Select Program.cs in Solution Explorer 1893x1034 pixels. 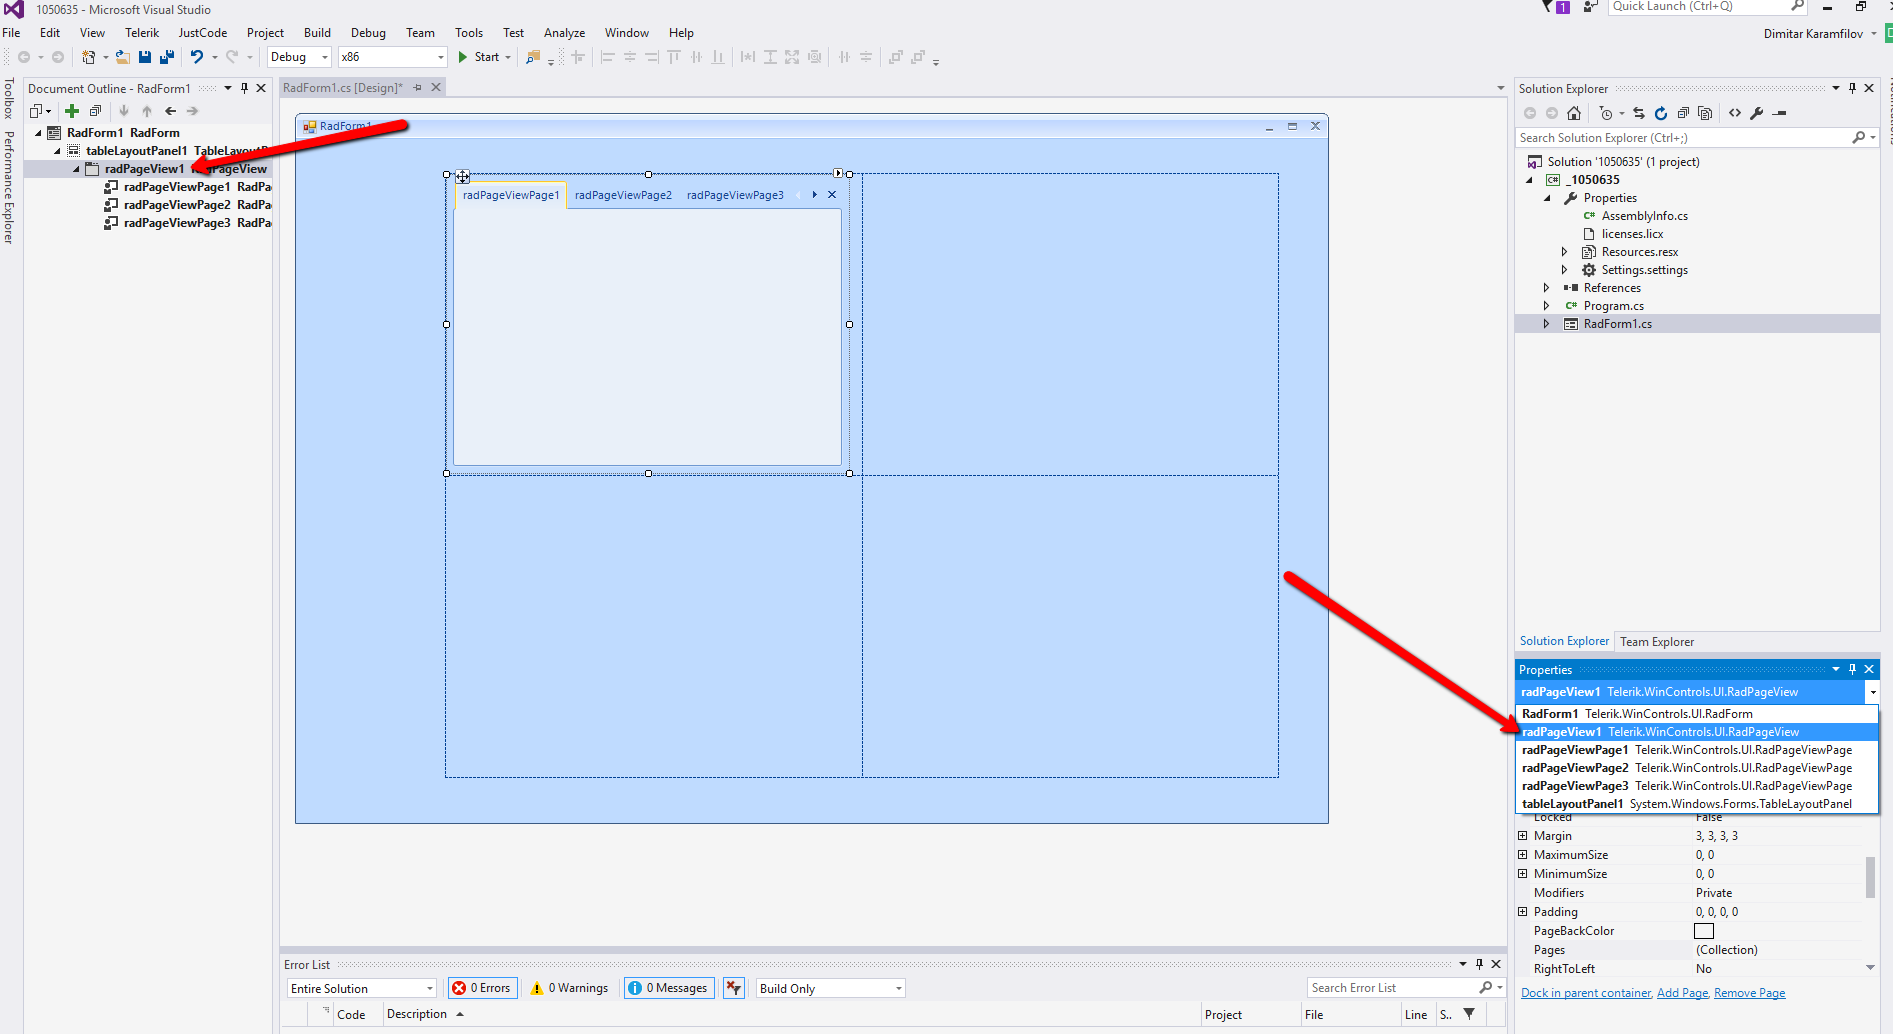(x=1613, y=306)
